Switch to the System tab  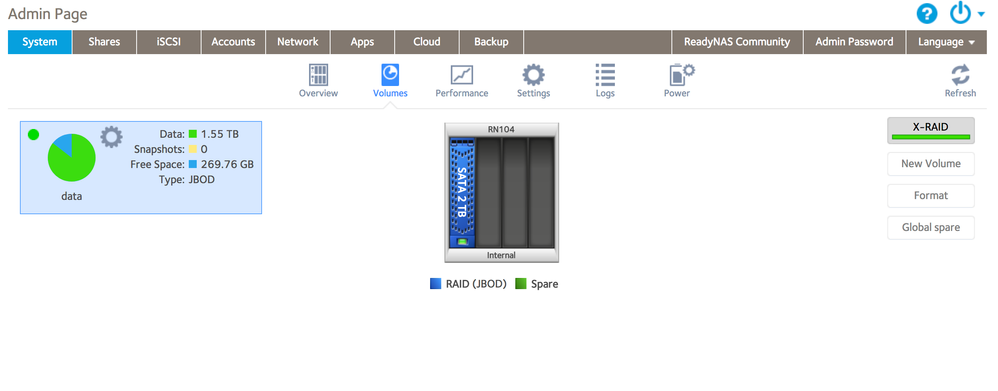point(39,42)
